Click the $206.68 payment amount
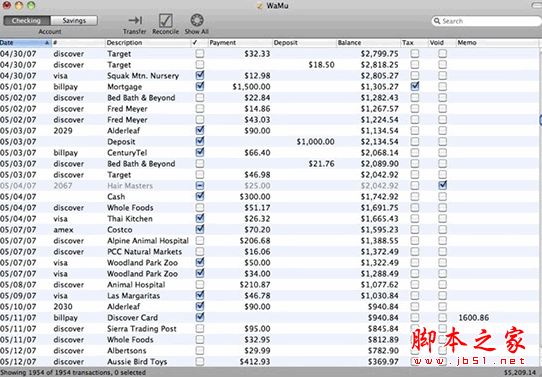Screen dimensions: 542x377 click(x=255, y=241)
